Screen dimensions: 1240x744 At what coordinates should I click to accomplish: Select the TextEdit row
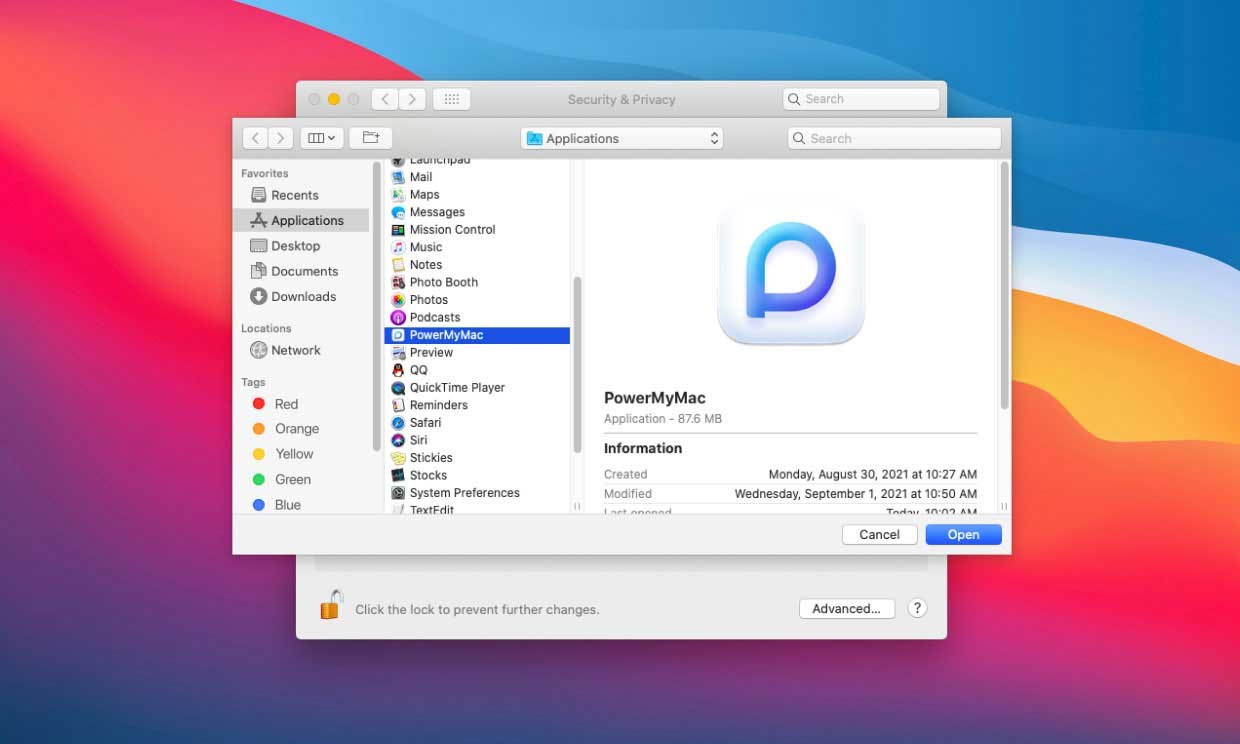[477, 510]
